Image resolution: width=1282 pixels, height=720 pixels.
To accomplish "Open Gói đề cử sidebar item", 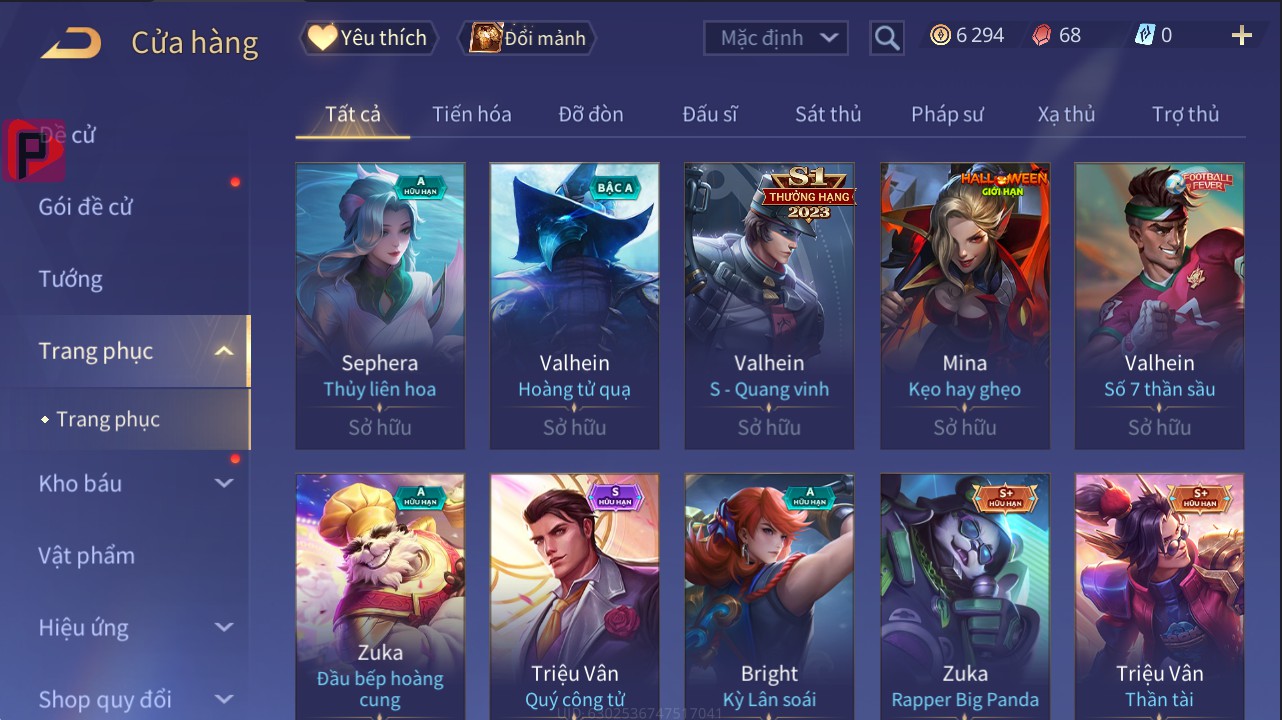I will pos(85,207).
